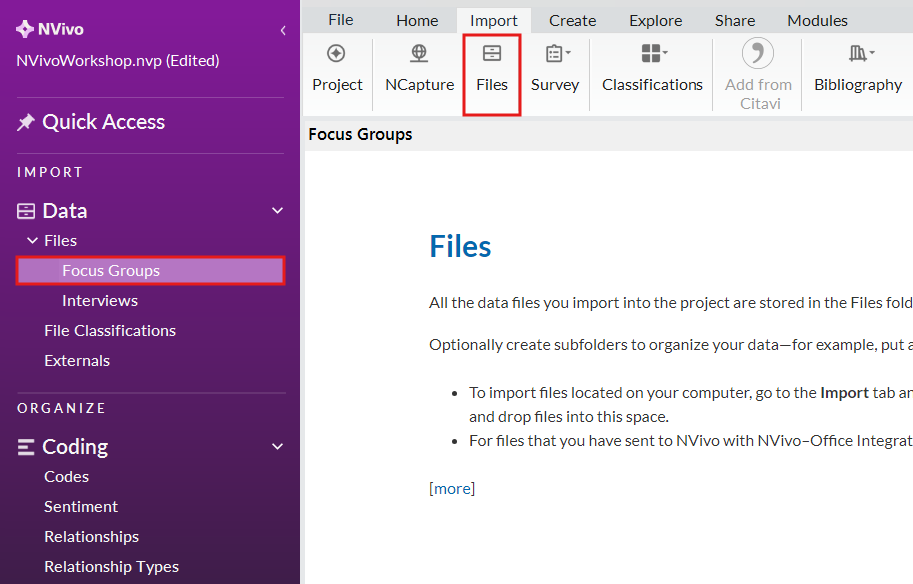Image resolution: width=913 pixels, height=584 pixels.
Task: Select the Interviews folder
Action: pos(100,301)
